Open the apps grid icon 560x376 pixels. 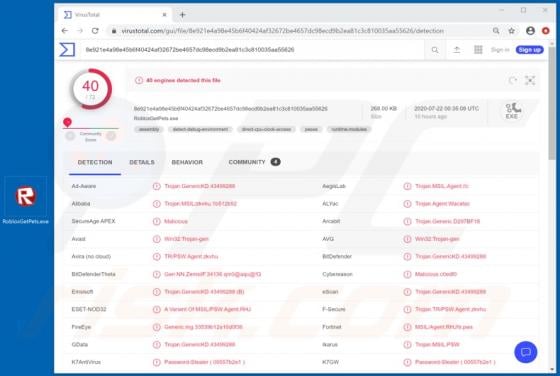click(478, 50)
